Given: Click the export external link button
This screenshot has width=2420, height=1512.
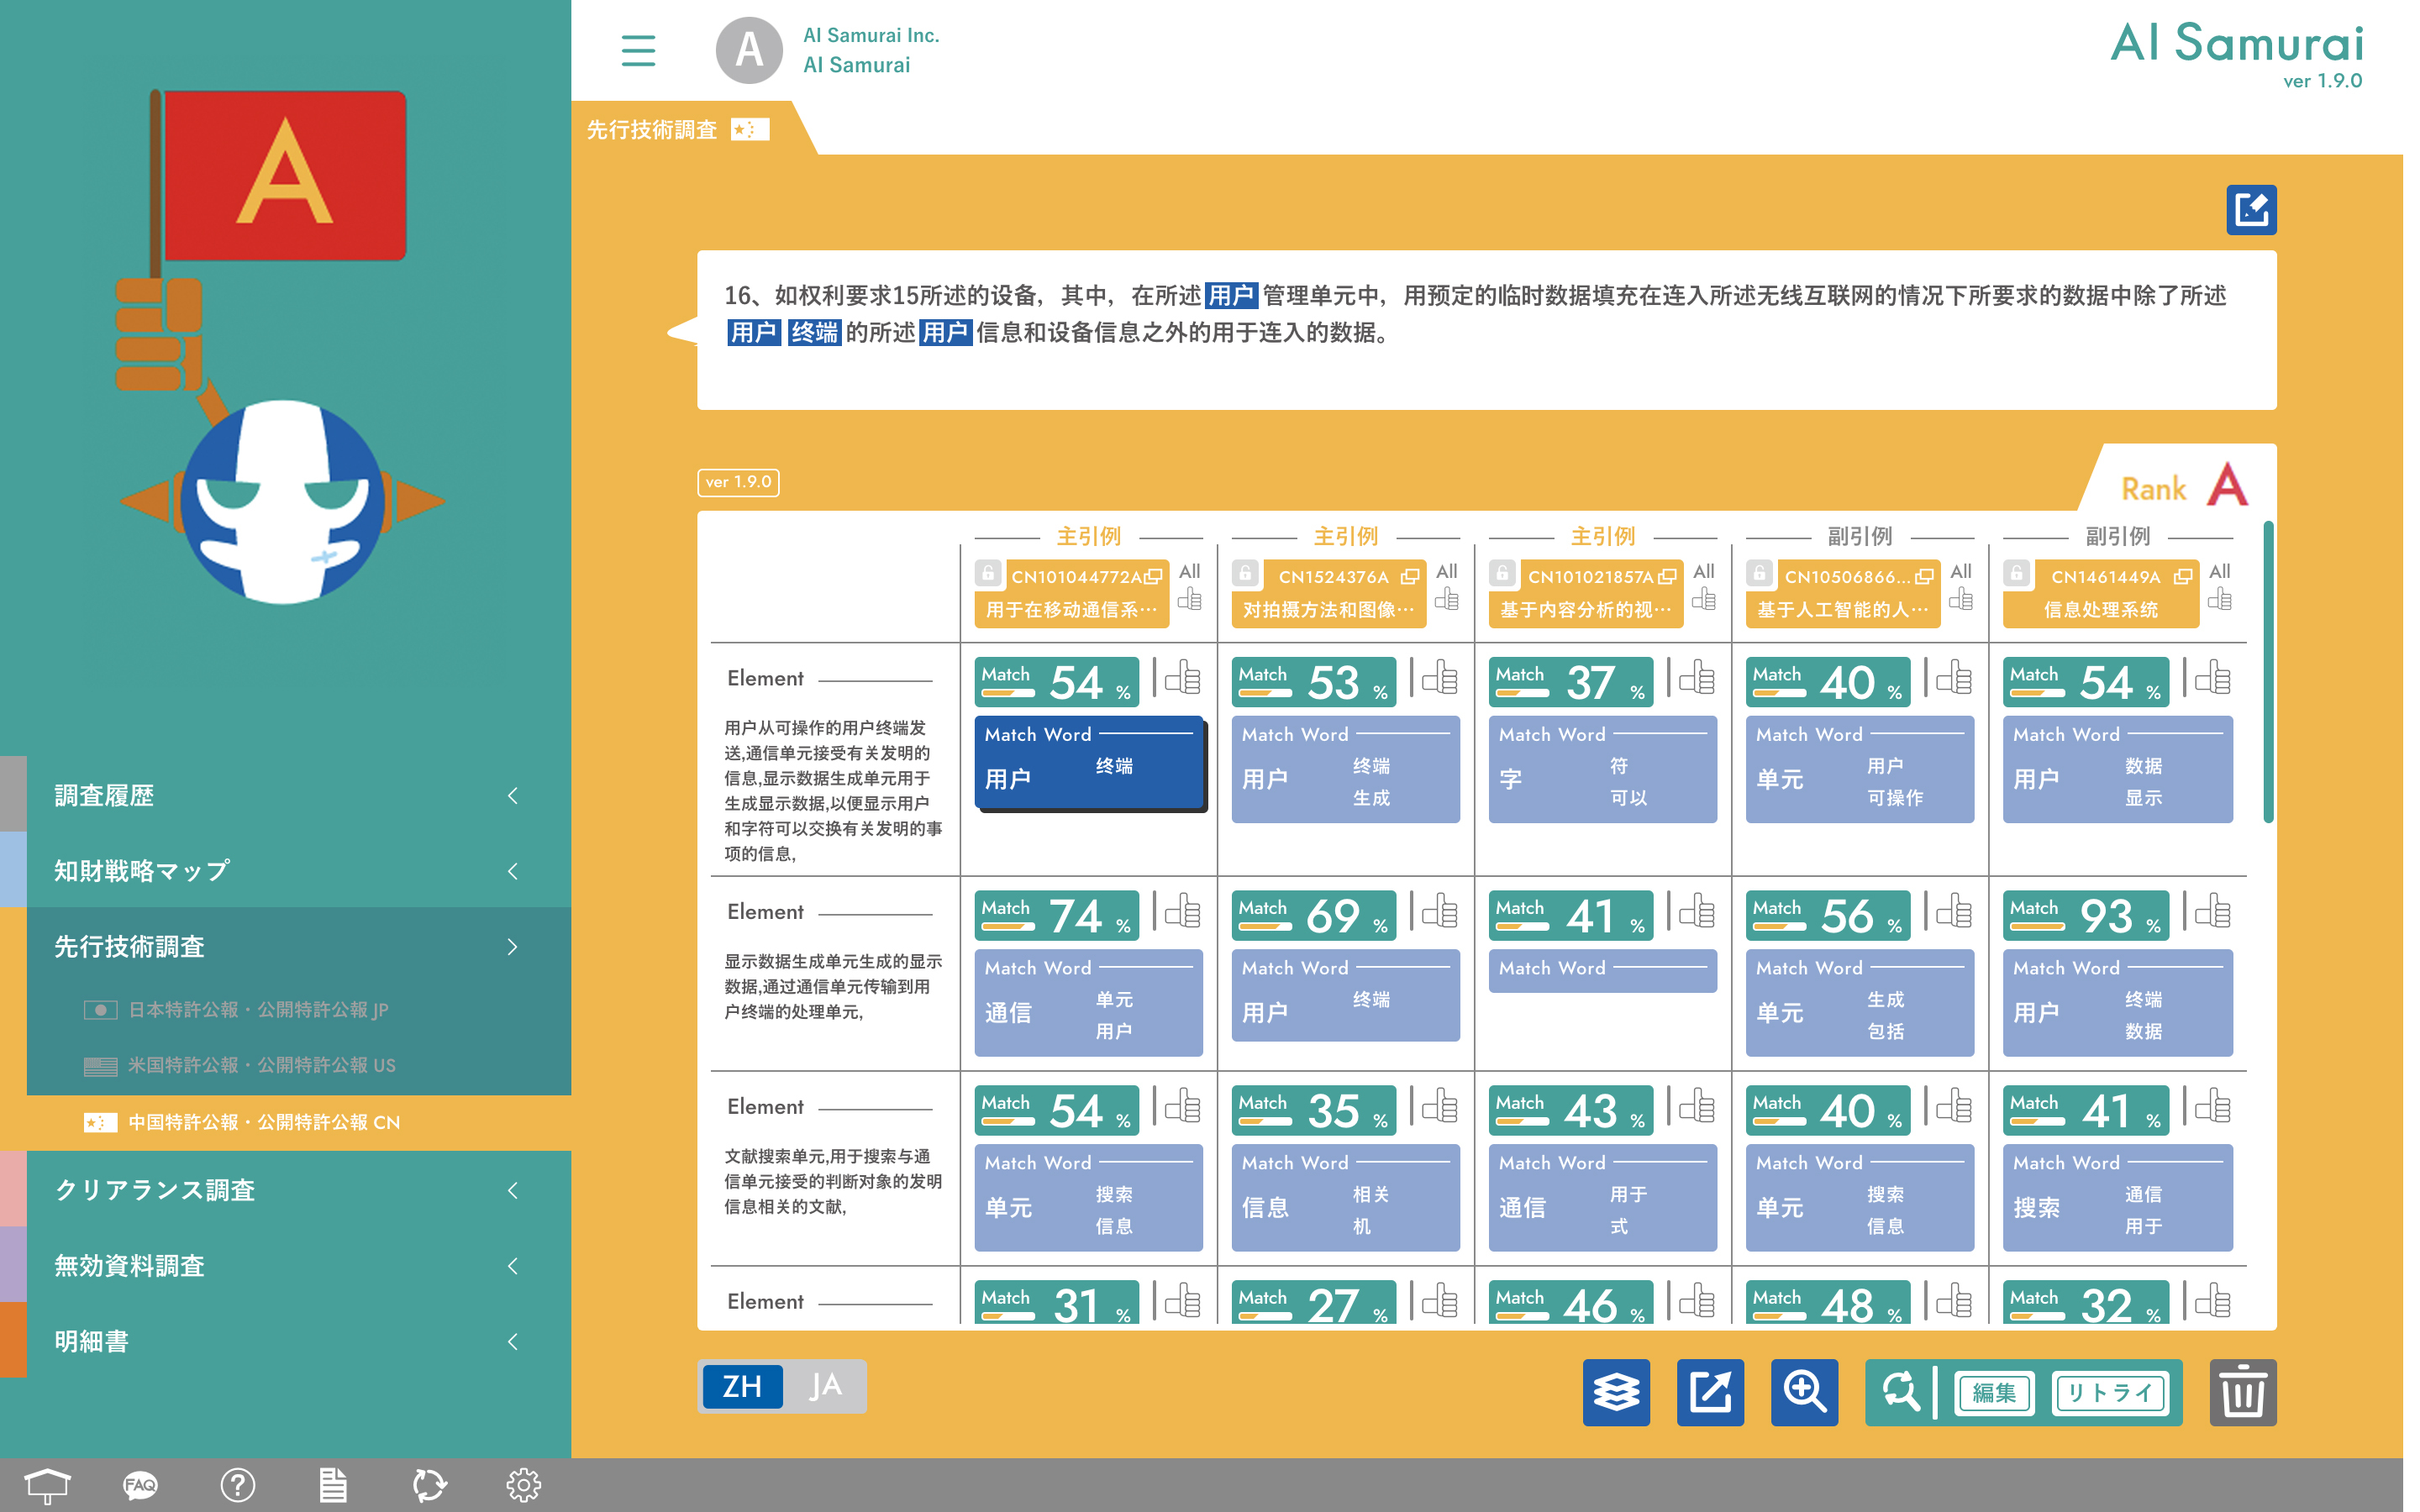Looking at the screenshot, I should [x=1710, y=1392].
